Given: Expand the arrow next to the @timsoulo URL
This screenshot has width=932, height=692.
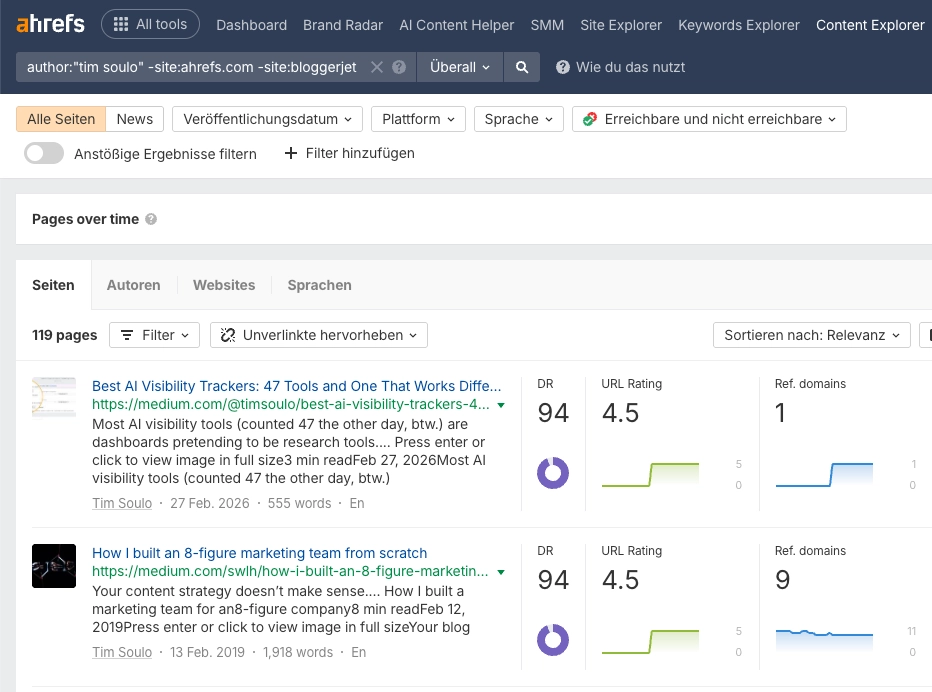Looking at the screenshot, I should pos(501,405).
